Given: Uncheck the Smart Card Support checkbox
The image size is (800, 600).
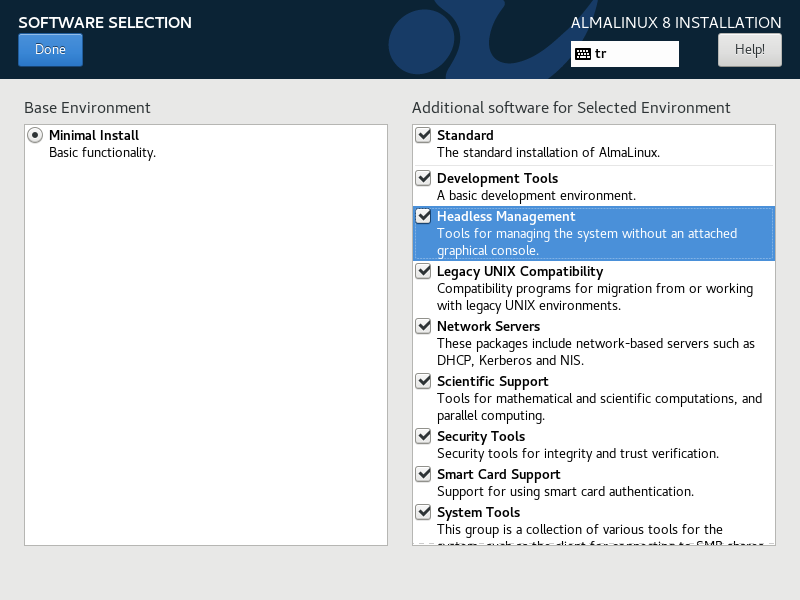Looking at the screenshot, I should [x=423, y=474].
